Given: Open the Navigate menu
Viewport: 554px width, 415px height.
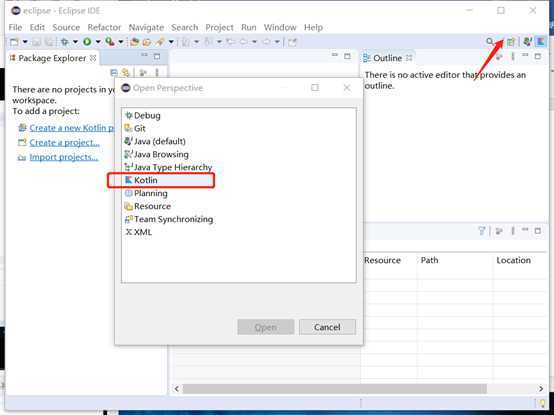Looking at the screenshot, I should [146, 27].
